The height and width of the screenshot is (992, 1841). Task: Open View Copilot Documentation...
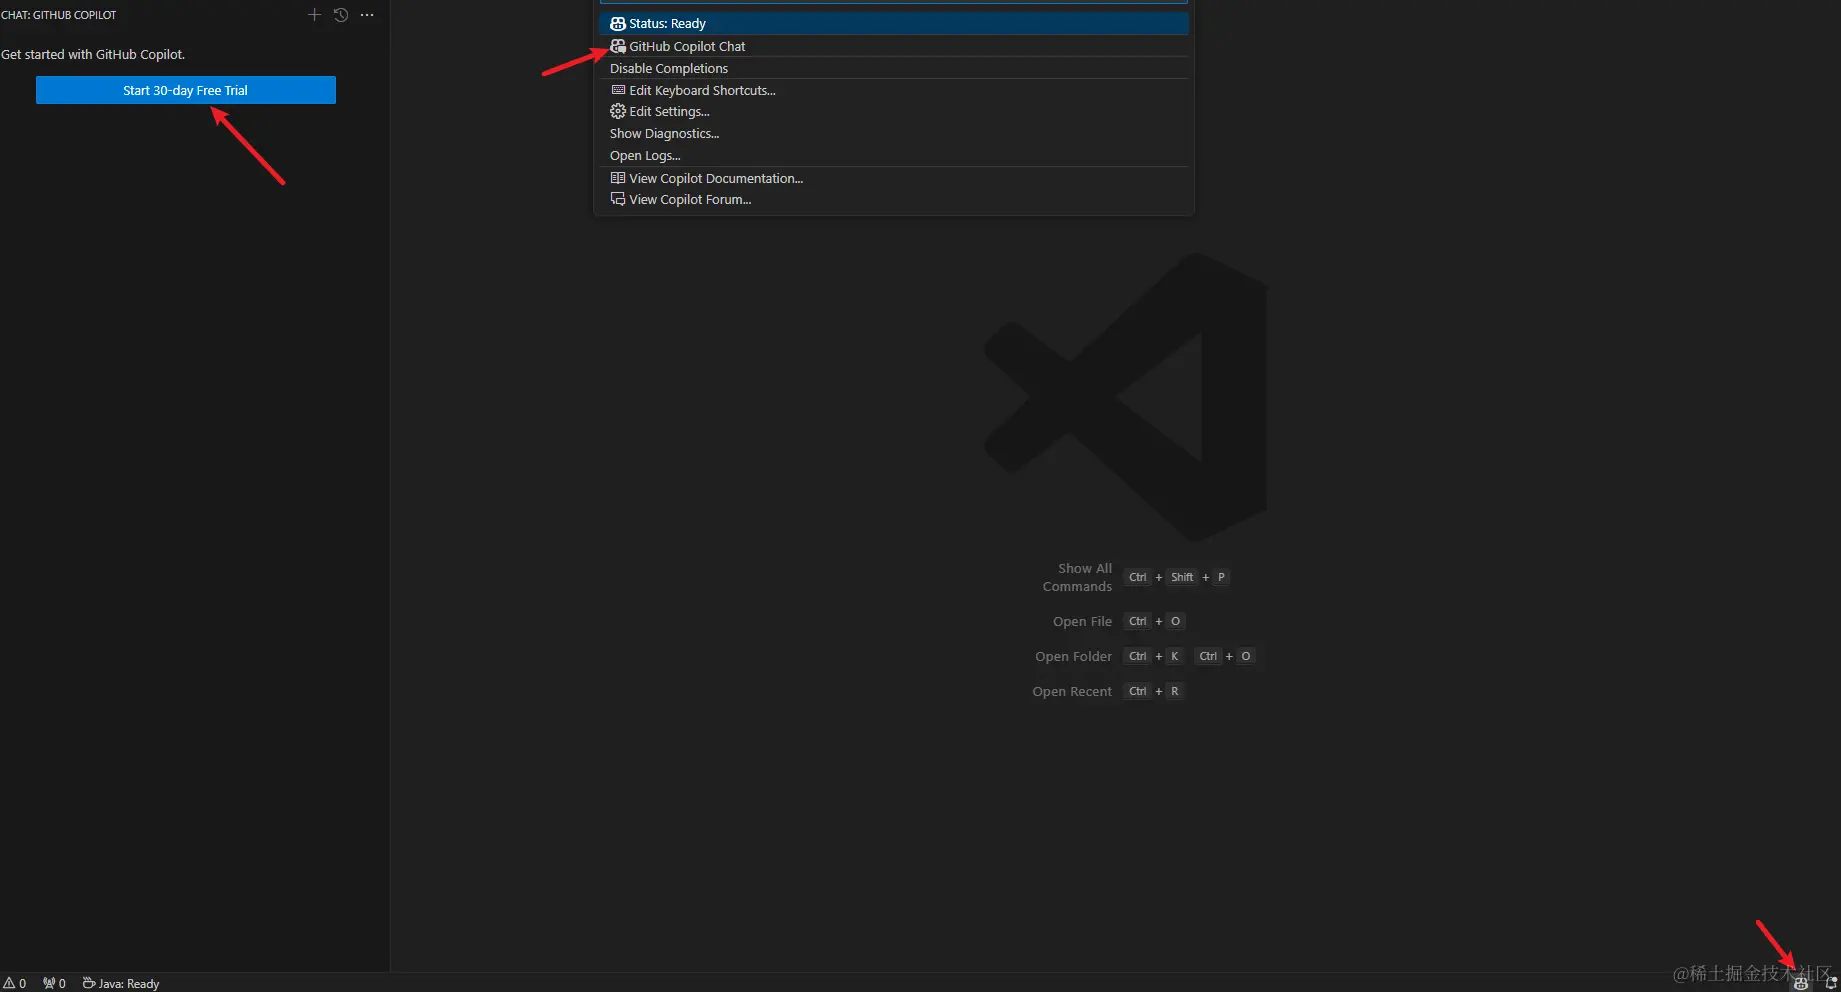[x=894, y=178]
